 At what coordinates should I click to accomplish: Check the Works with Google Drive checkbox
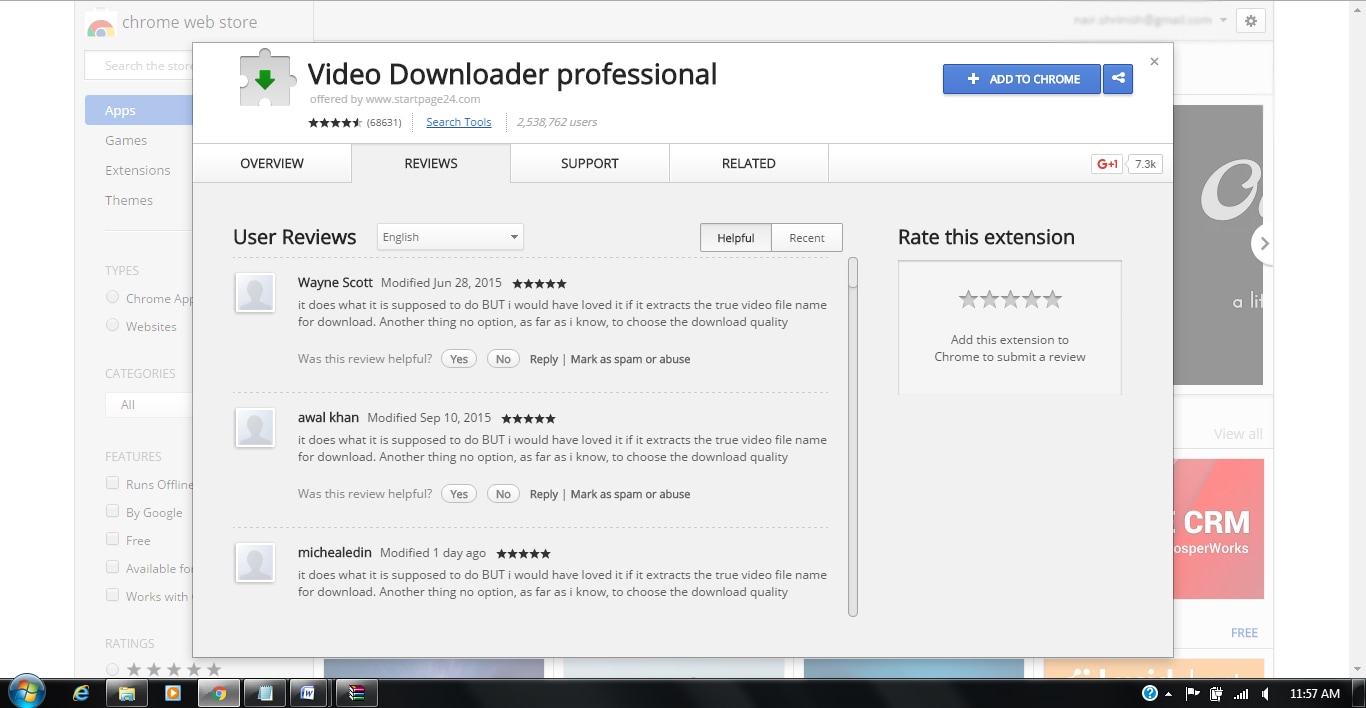[x=112, y=595]
